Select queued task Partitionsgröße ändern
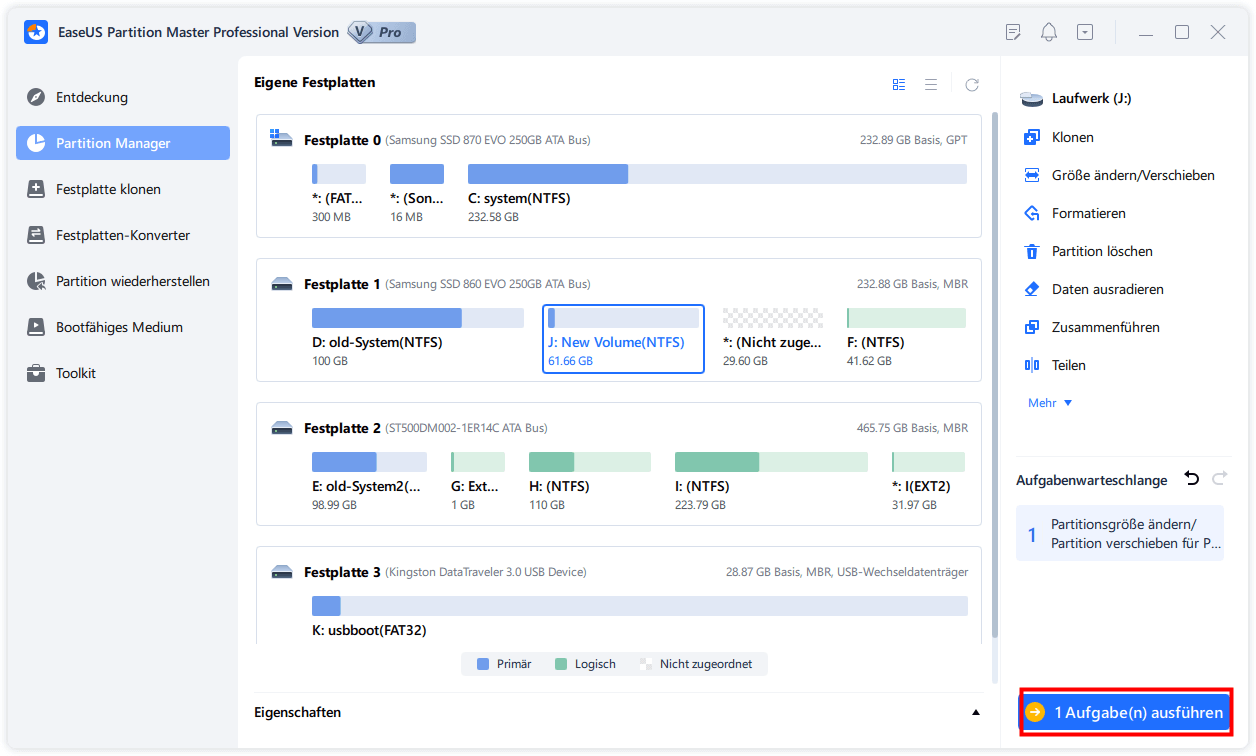Screen dimensions: 1256x756 pyautogui.click(x=1120, y=533)
